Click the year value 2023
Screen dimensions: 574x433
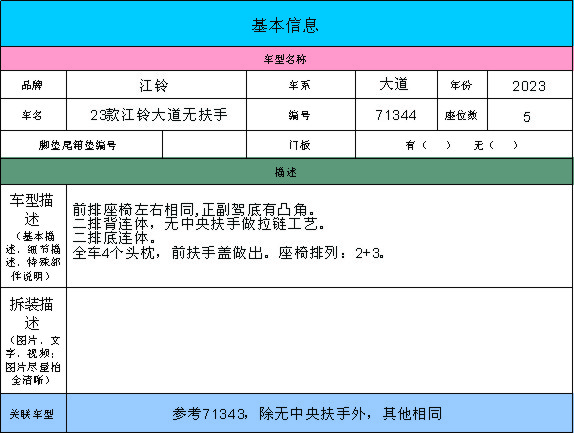530,85
